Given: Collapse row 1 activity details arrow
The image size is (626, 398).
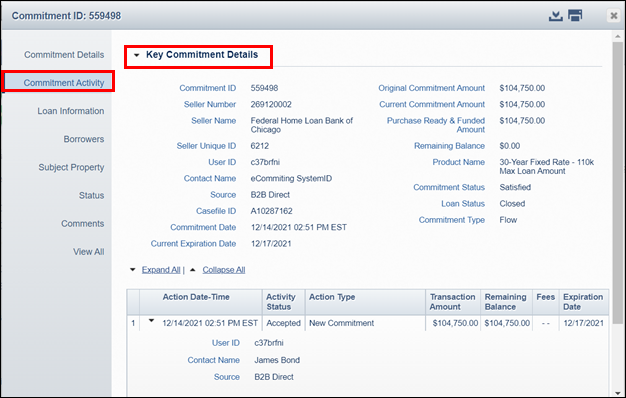Looking at the screenshot, I should click(x=151, y=321).
